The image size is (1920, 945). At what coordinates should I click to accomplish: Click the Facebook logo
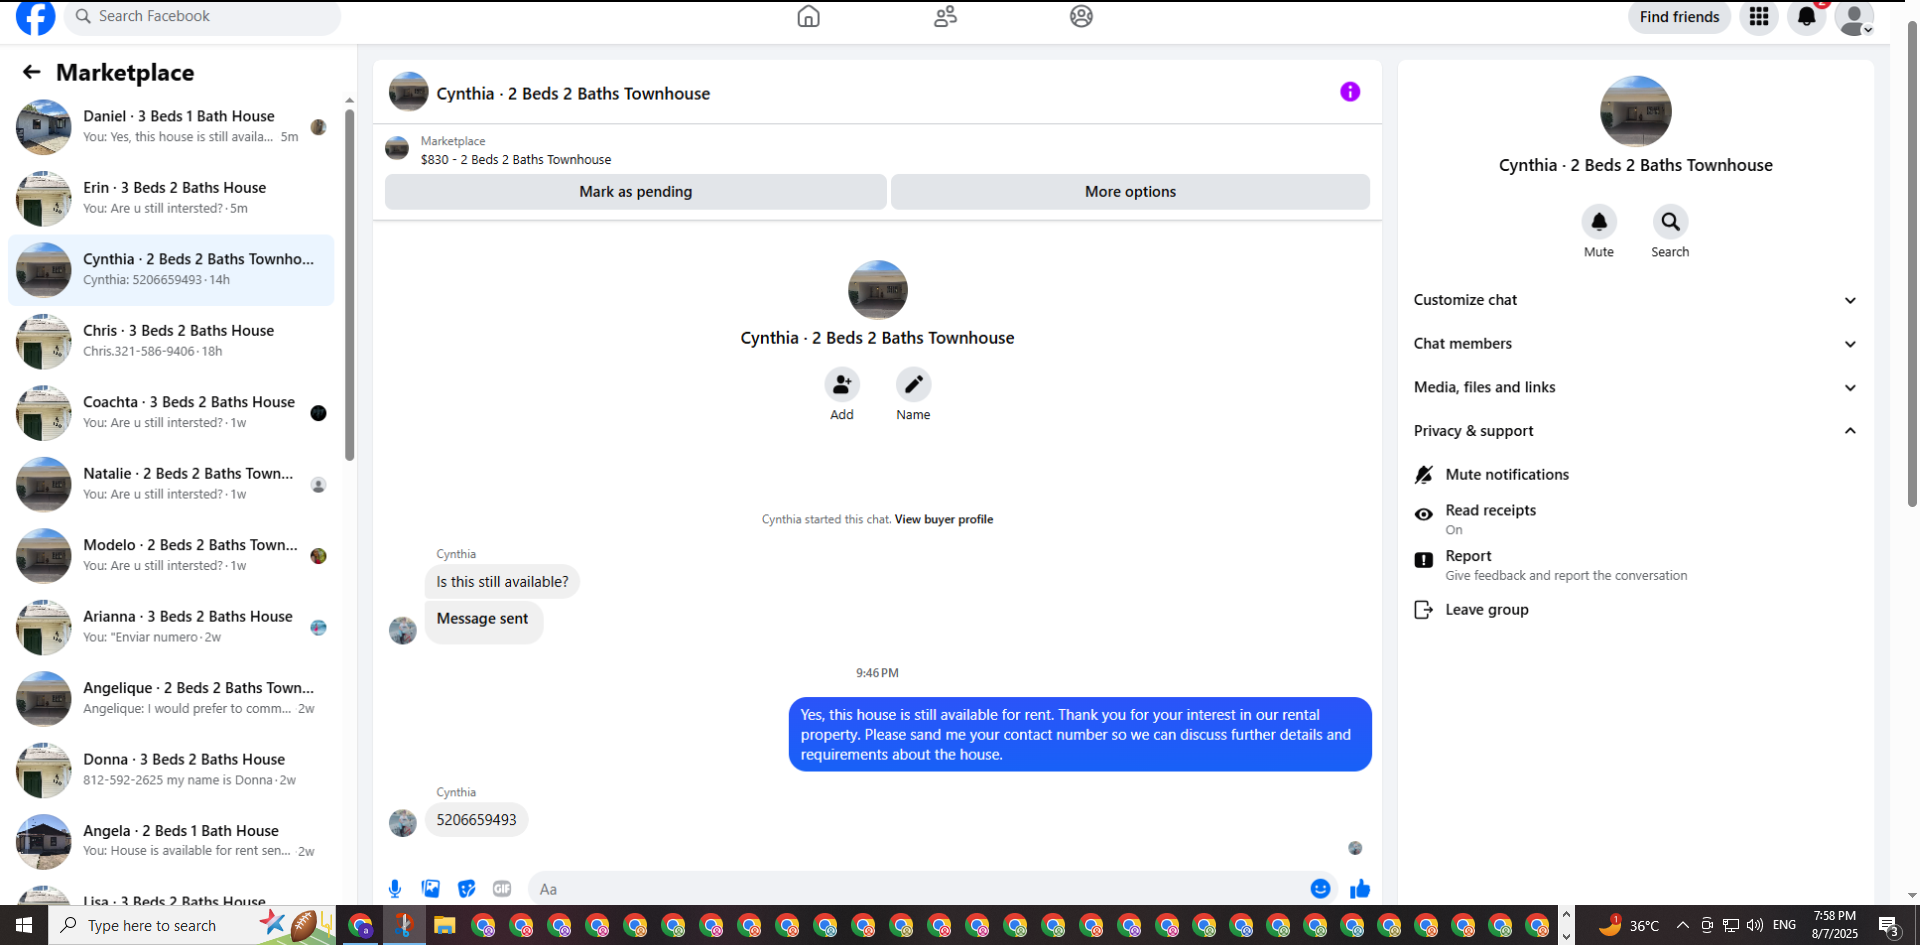click(x=36, y=17)
